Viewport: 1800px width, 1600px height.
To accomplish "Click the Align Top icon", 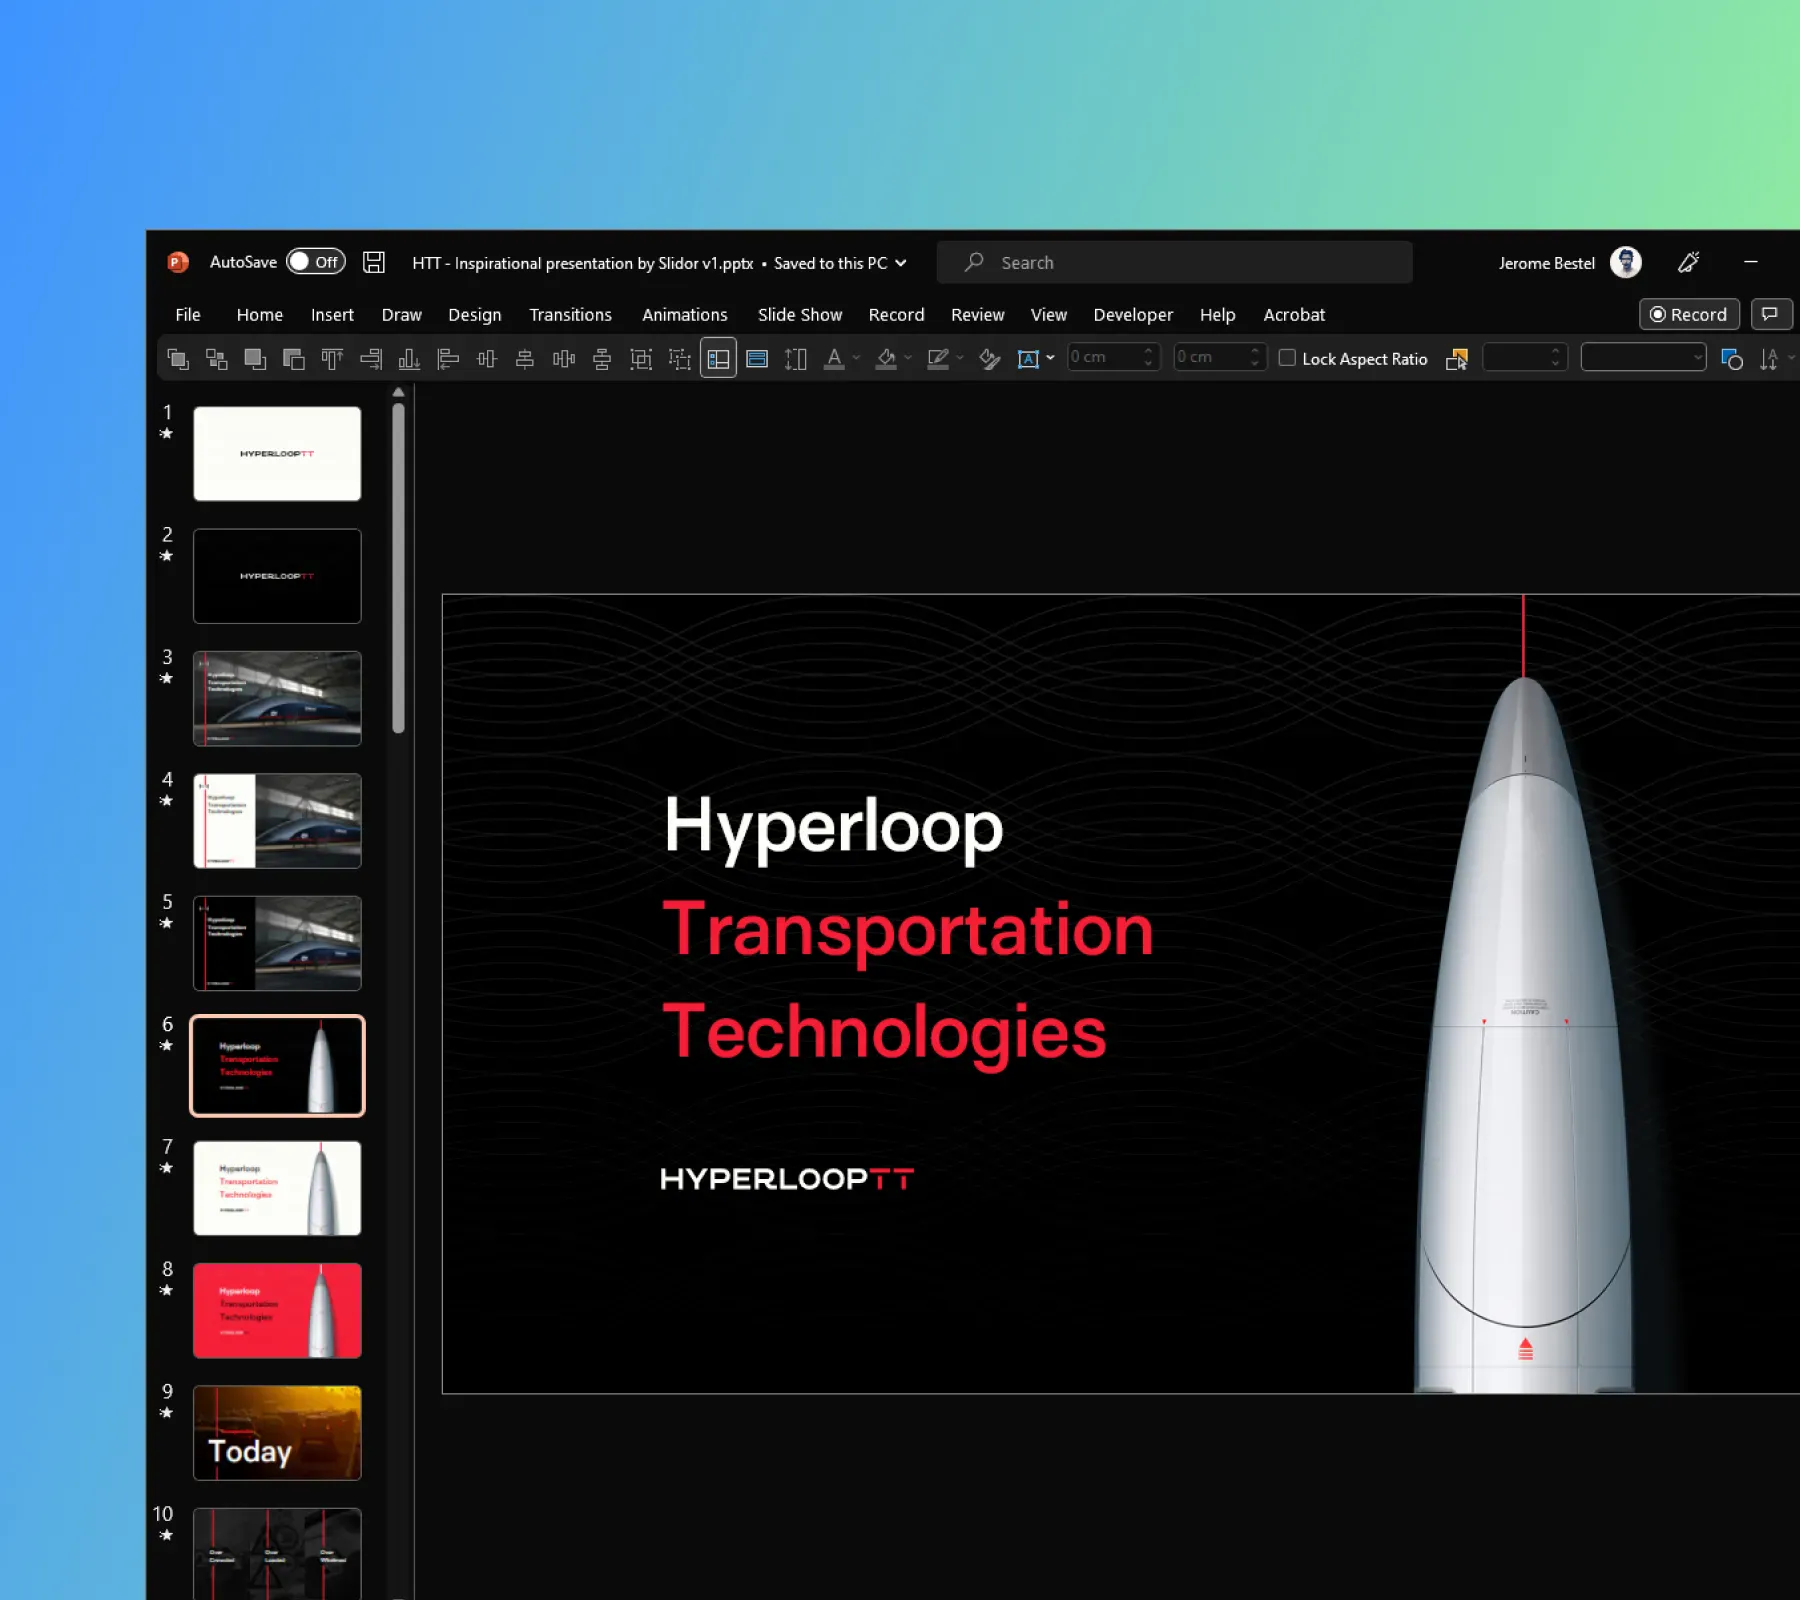I will (332, 359).
